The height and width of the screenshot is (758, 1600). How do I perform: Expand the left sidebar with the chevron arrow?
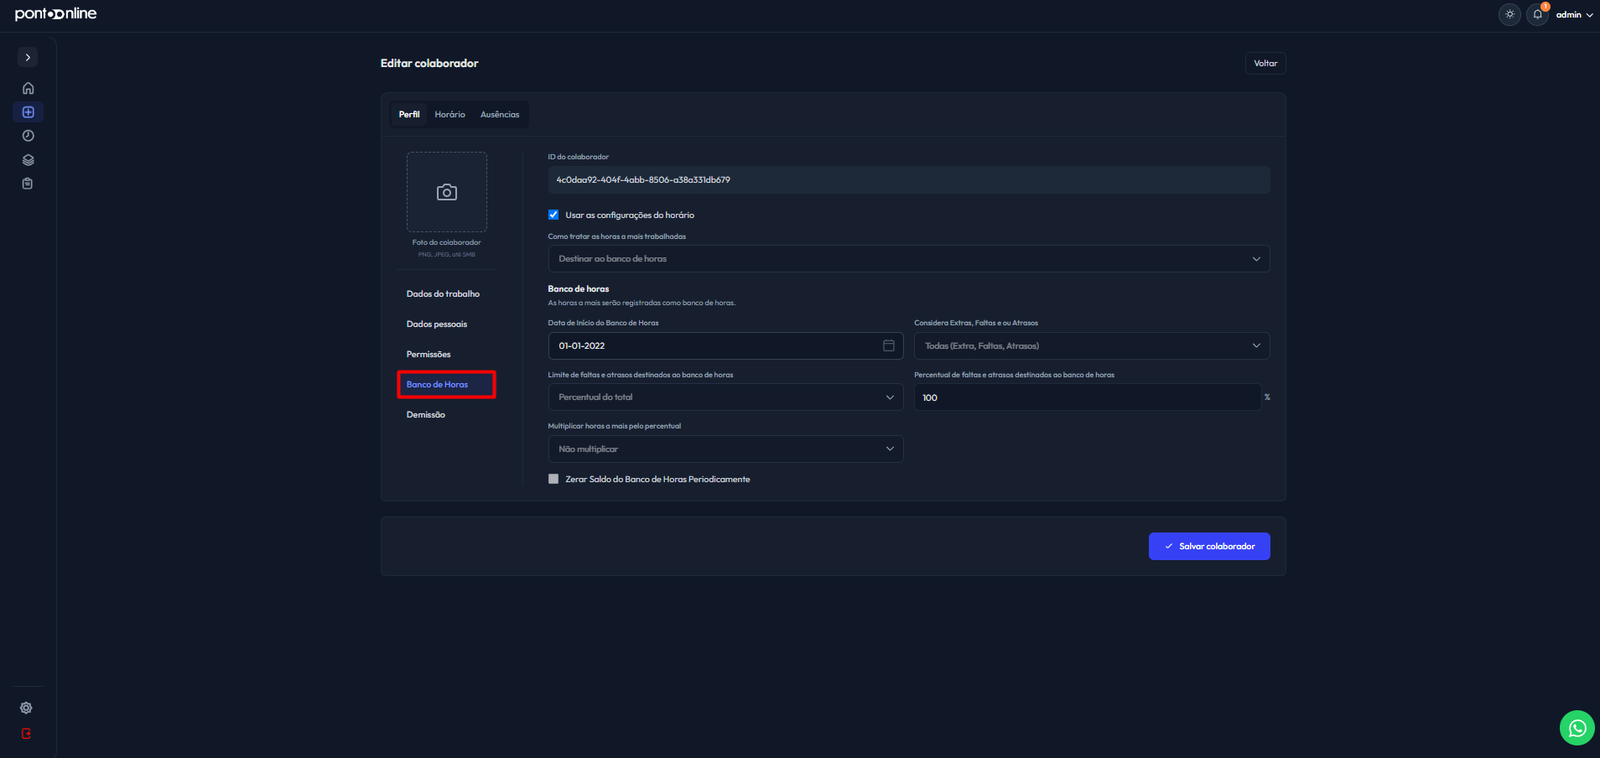(28, 58)
